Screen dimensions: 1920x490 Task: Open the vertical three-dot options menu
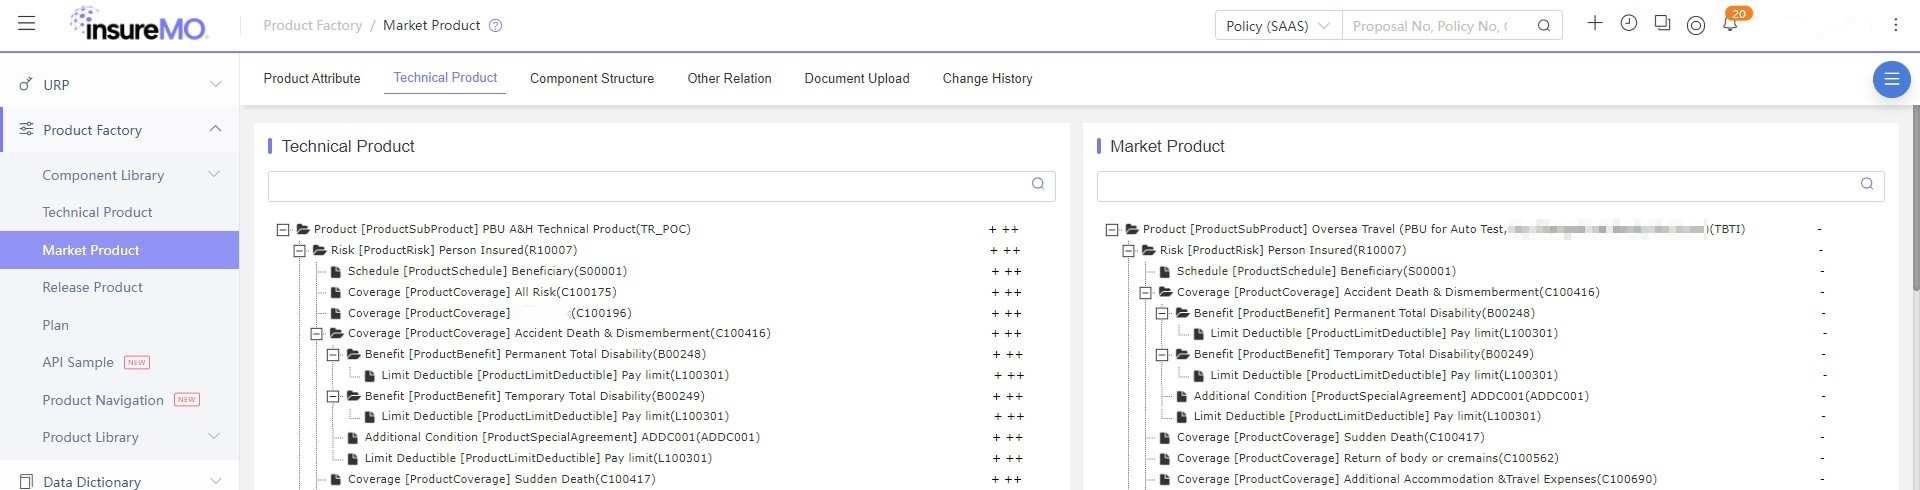(1895, 25)
